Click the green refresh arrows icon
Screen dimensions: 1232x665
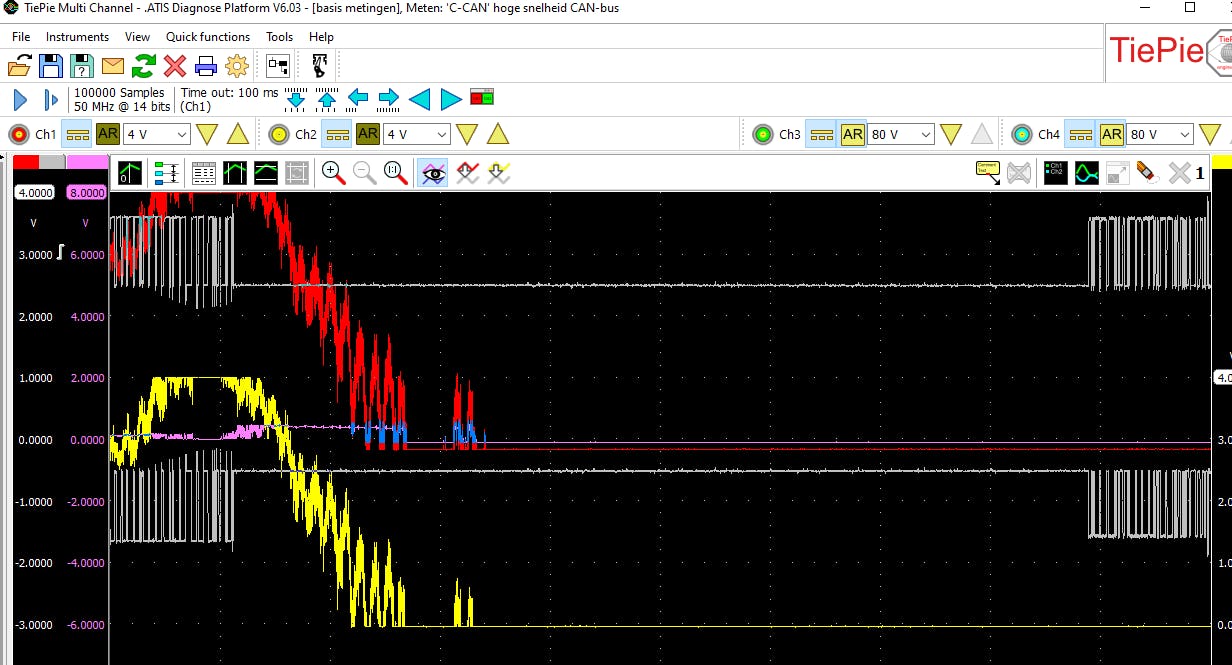pyautogui.click(x=144, y=66)
